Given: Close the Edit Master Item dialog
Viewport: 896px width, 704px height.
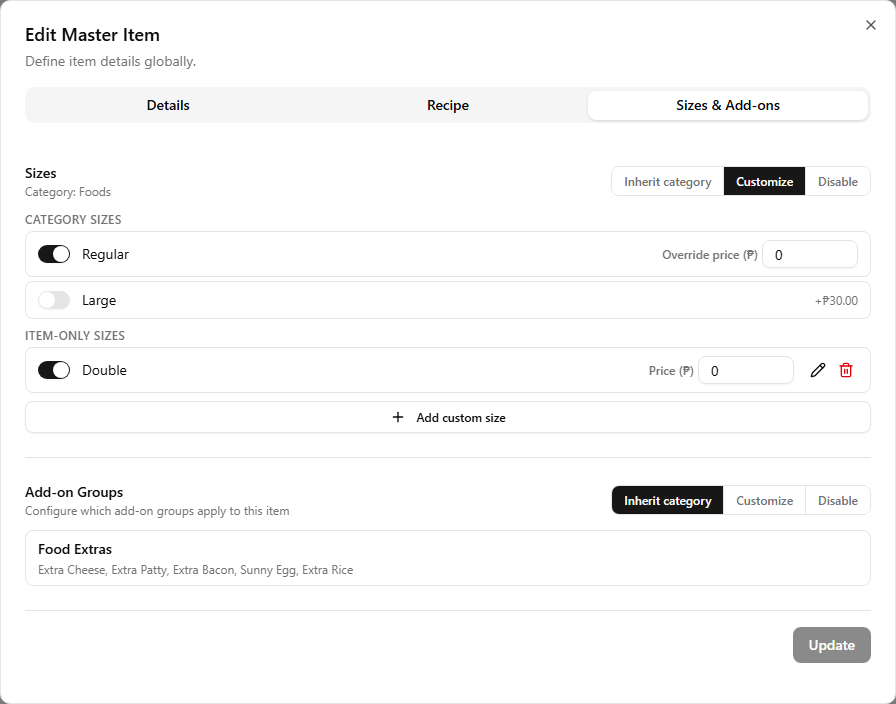Looking at the screenshot, I should click(x=870, y=25).
